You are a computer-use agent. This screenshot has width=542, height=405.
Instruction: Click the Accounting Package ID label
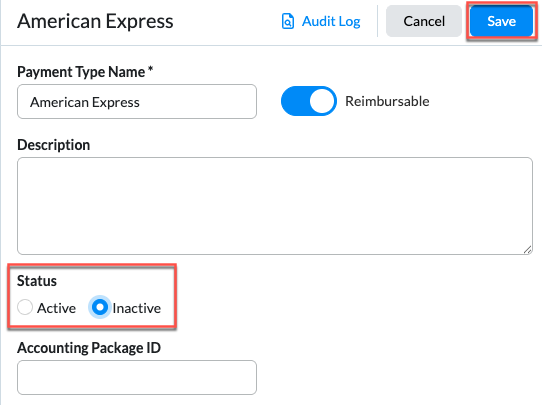point(89,348)
